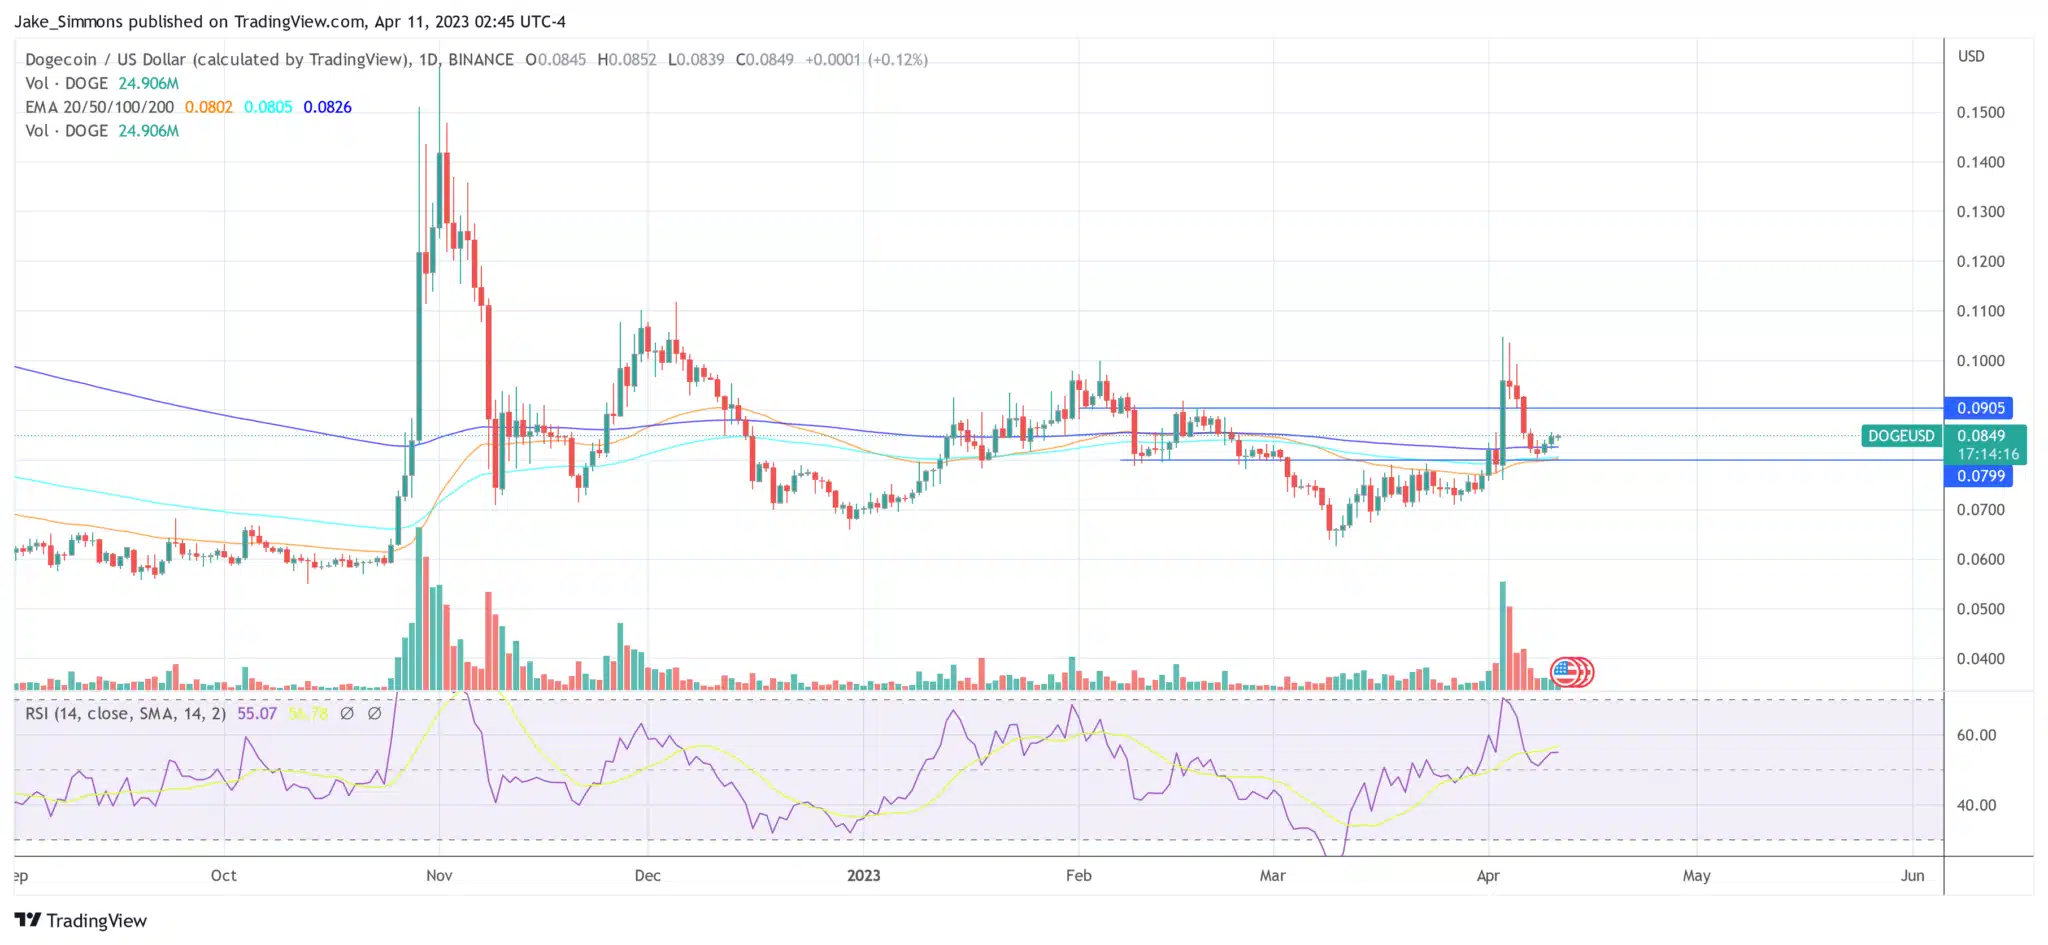Select the RSI (14, close, SMA, 14, 2) legend
The height and width of the screenshot is (945, 2048).
(x=126, y=714)
